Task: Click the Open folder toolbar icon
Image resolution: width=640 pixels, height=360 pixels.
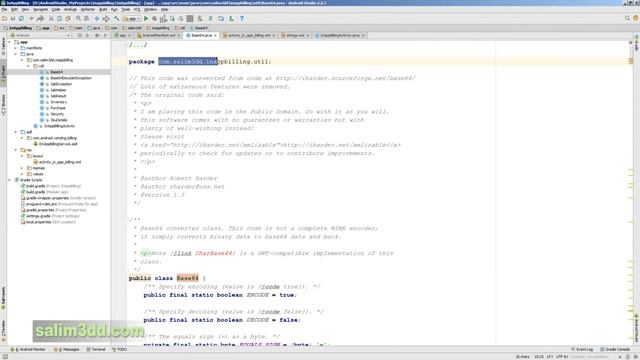Action: [x=4, y=18]
